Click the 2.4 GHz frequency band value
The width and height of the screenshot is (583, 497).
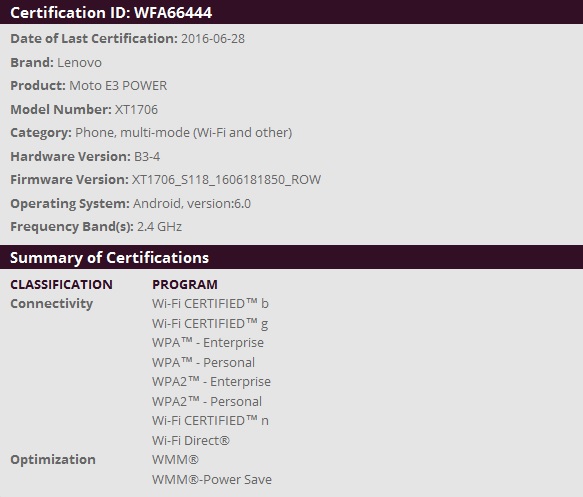pos(160,227)
